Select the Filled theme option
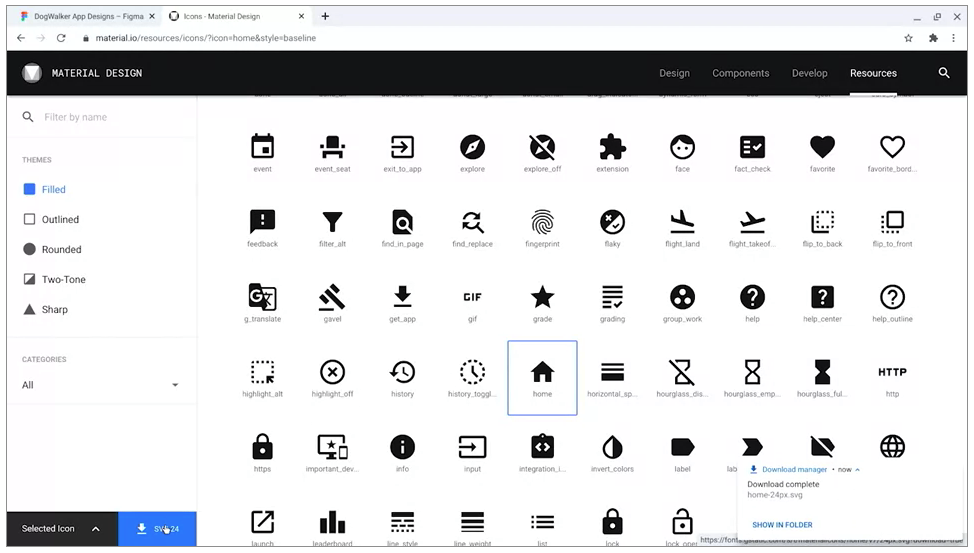 [44, 190]
